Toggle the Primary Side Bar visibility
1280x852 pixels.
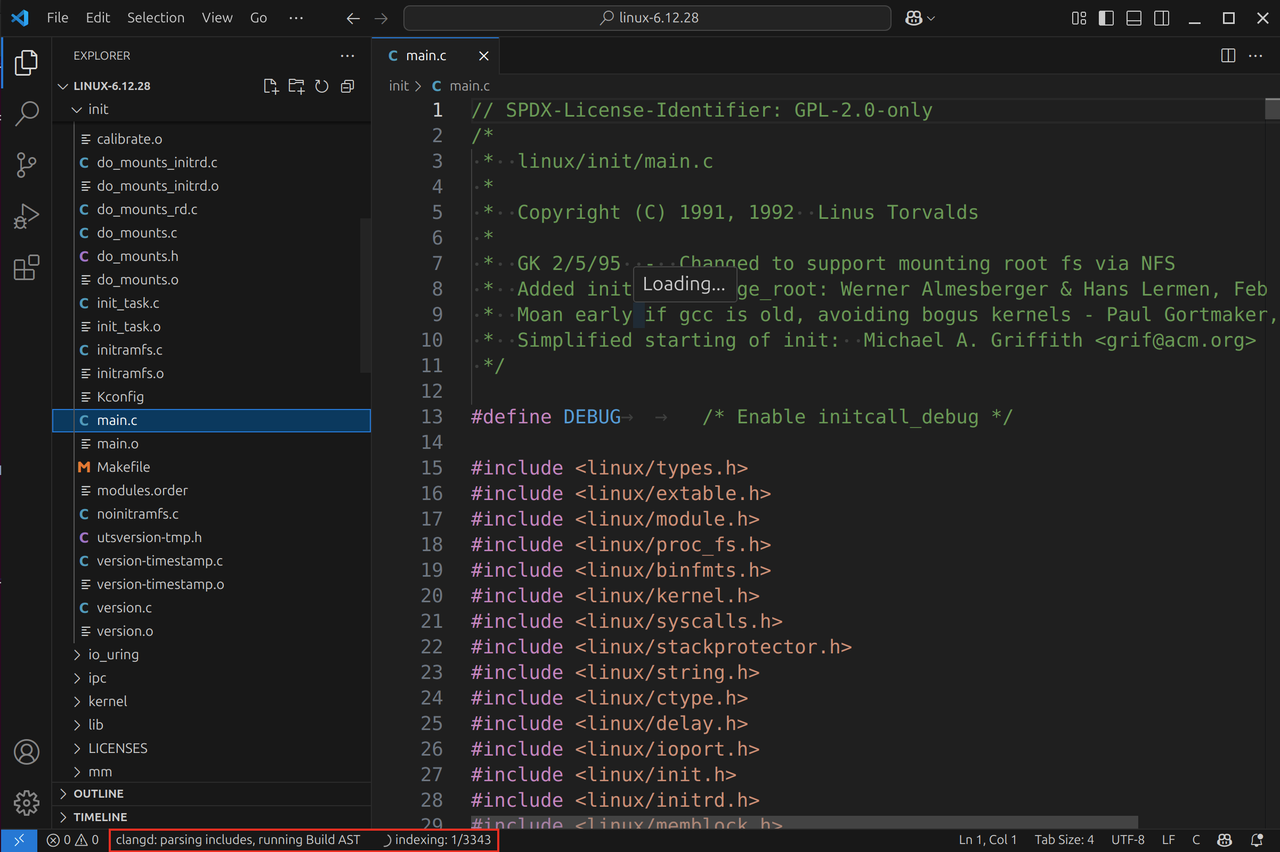tap(1106, 18)
